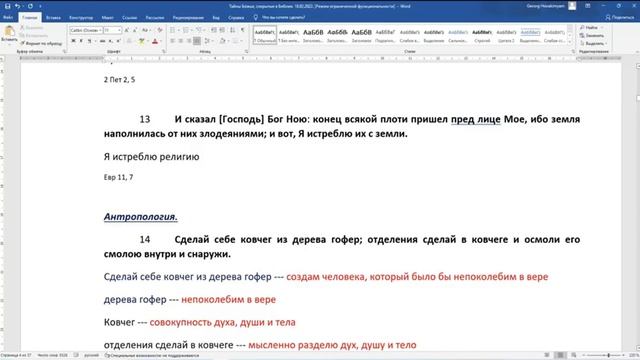Switch to Web Layout view in status bar

[573, 356]
